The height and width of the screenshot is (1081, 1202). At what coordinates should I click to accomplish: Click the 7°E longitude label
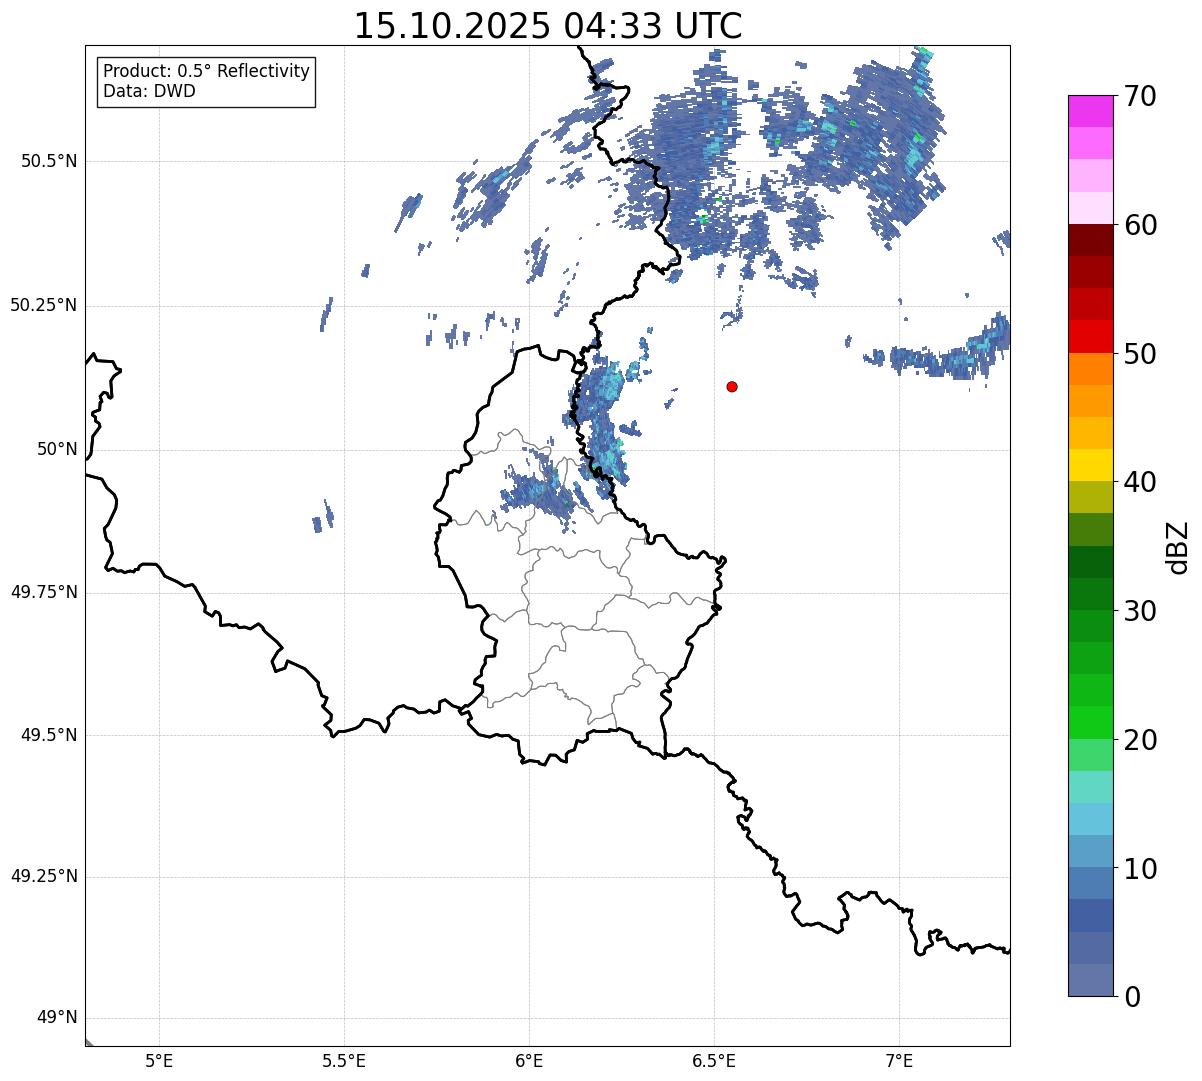point(899,1061)
